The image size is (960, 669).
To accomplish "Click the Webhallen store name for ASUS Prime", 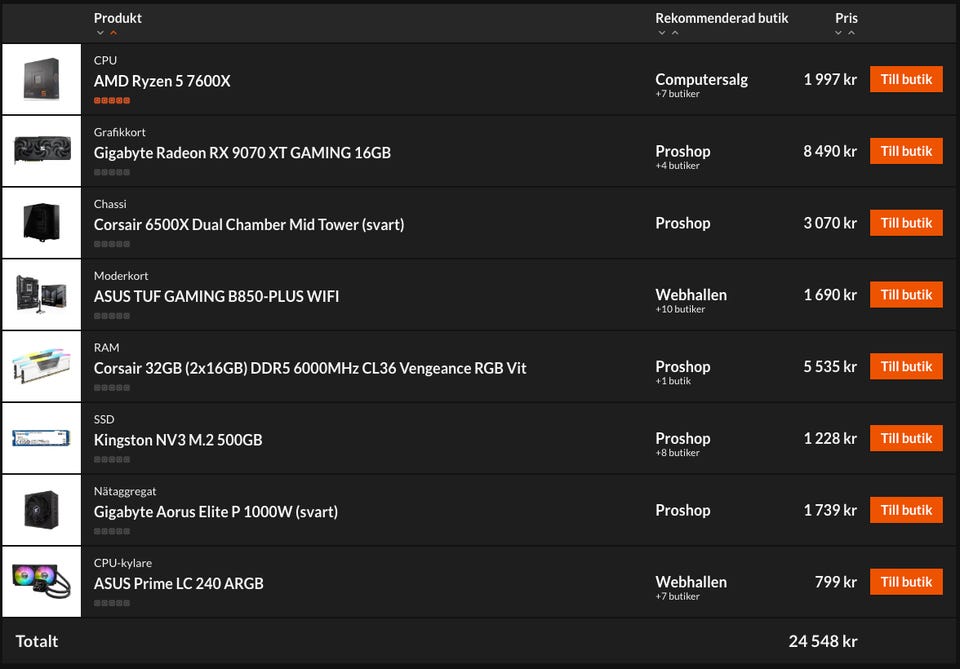I will tap(691, 582).
